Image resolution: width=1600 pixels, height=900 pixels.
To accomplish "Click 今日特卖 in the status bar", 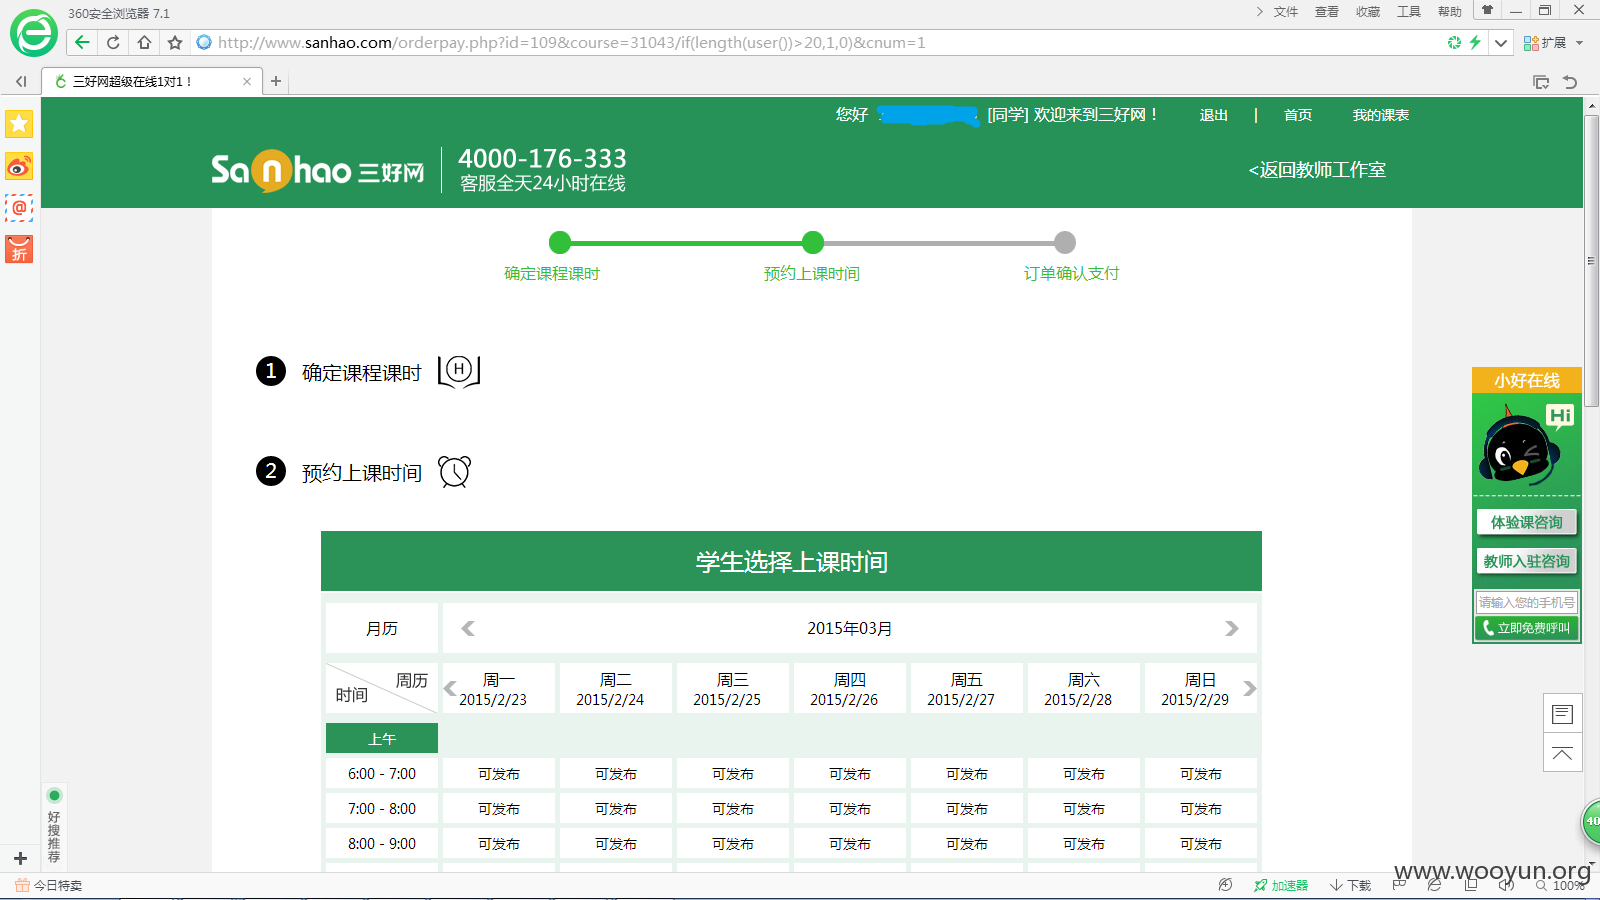I will [49, 886].
